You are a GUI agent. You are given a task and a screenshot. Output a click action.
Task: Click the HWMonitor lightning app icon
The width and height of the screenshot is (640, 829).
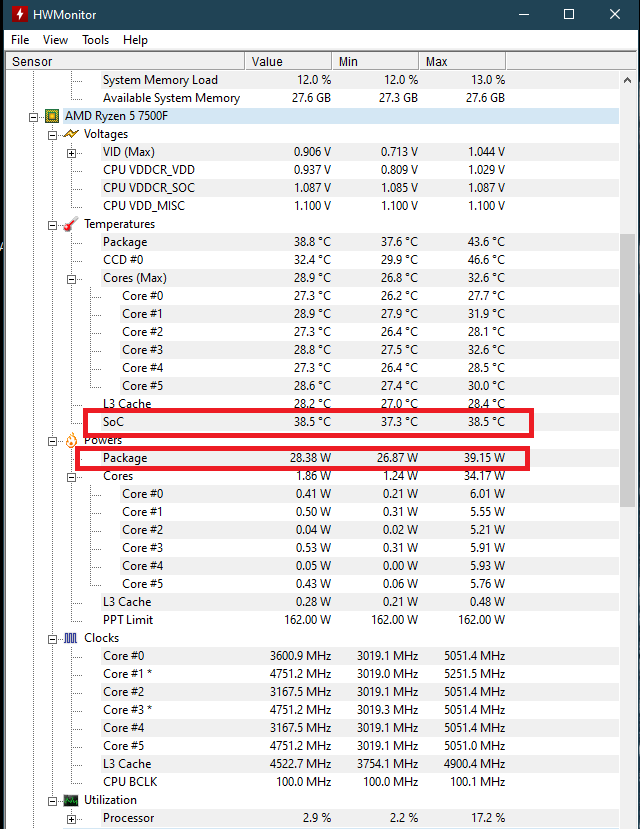(x=20, y=14)
